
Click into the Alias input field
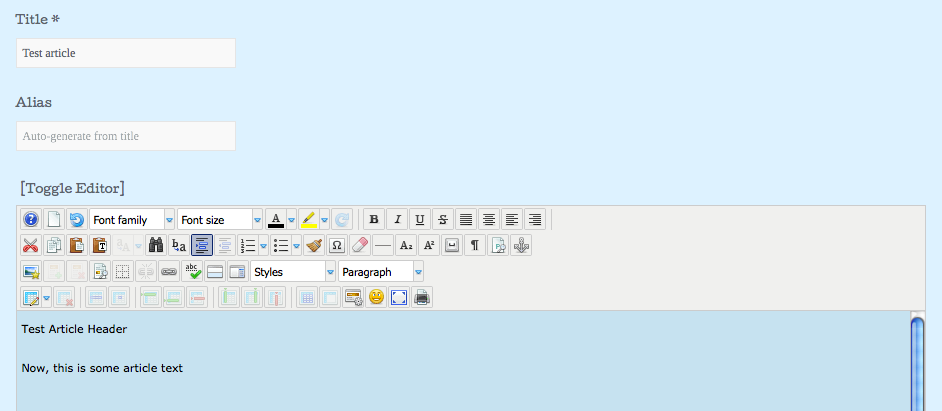coord(126,136)
